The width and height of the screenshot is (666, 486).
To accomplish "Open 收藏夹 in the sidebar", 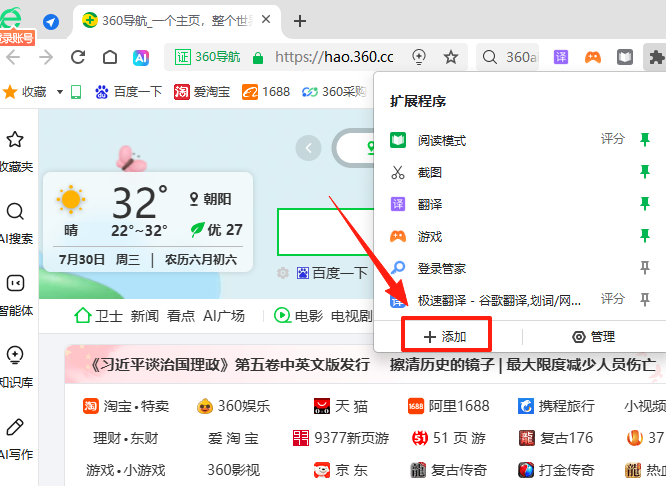I will [15, 152].
